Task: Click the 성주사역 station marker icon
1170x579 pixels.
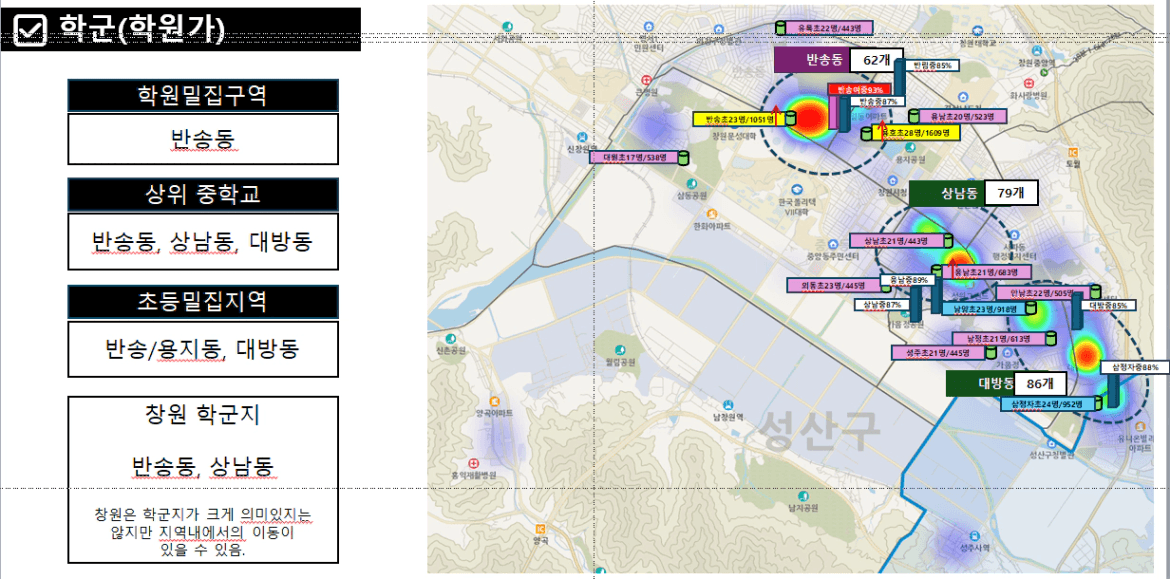Action: coord(975,536)
